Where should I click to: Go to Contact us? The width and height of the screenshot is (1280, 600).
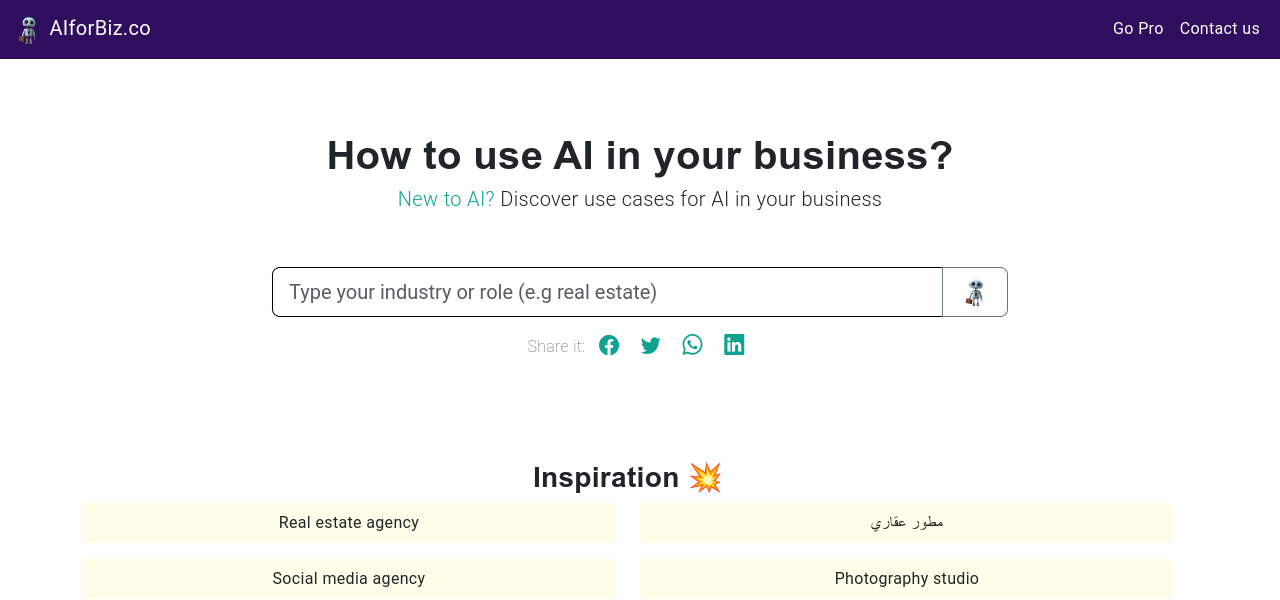click(1219, 28)
